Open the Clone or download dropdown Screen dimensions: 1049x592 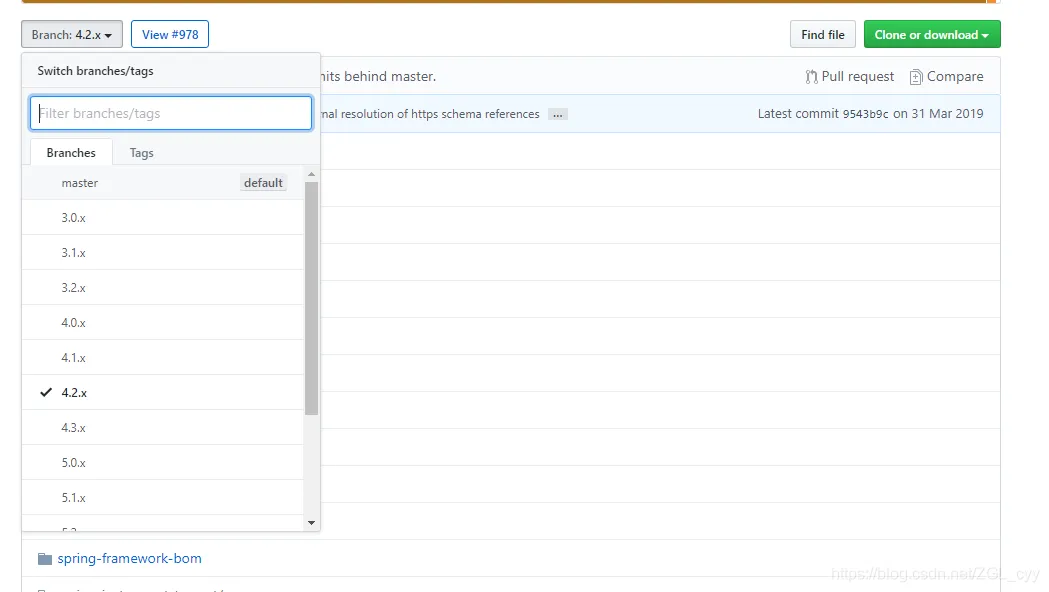(931, 35)
